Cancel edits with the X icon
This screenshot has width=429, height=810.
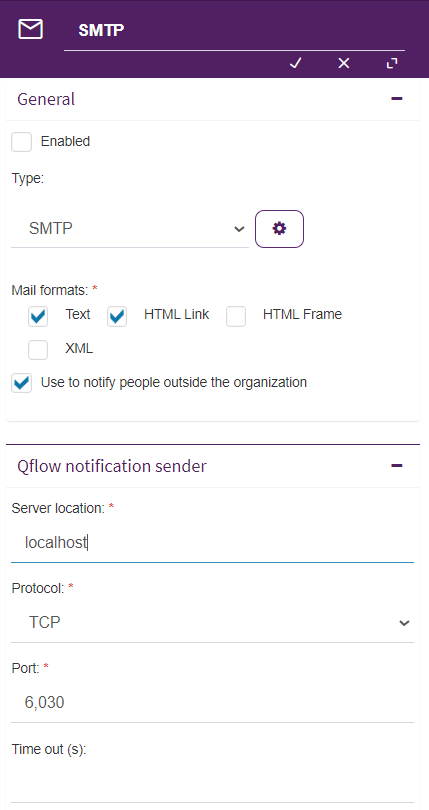click(x=344, y=63)
